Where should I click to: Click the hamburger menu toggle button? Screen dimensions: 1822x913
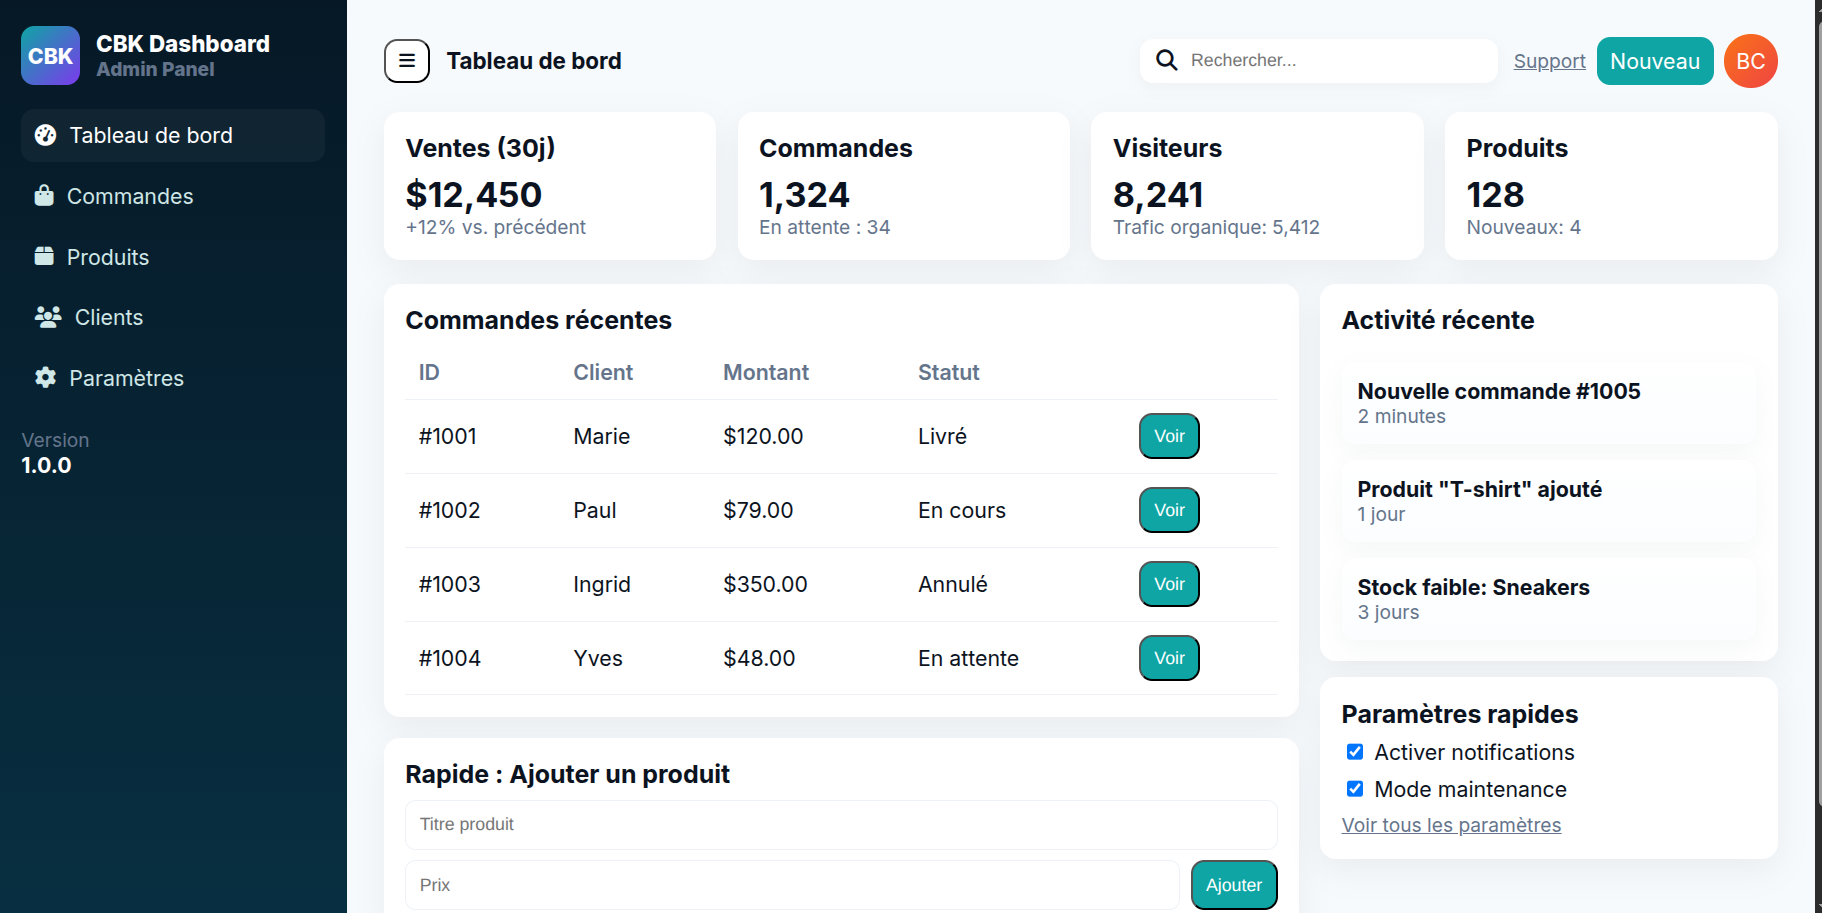click(x=407, y=61)
